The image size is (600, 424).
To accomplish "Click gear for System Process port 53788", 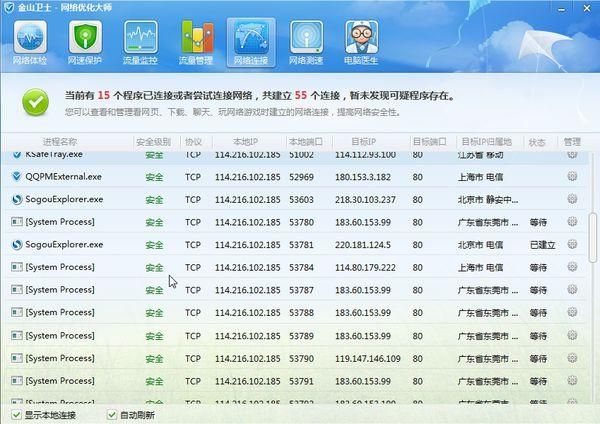I will (x=572, y=312).
